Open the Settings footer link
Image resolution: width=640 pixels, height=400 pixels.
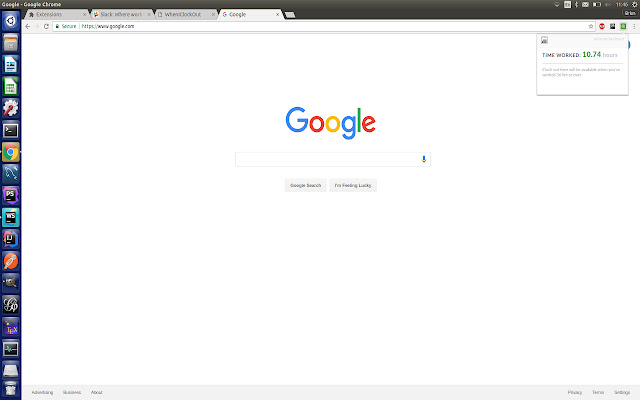tap(622, 392)
